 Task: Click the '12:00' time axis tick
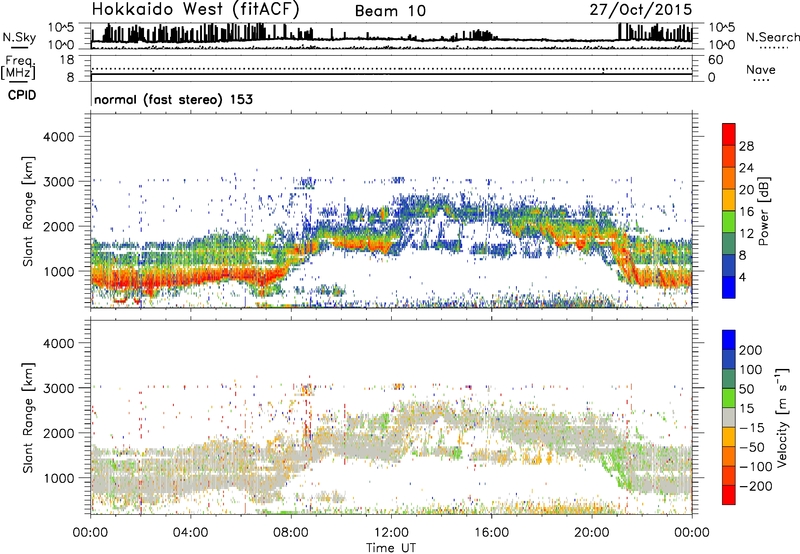(x=391, y=533)
